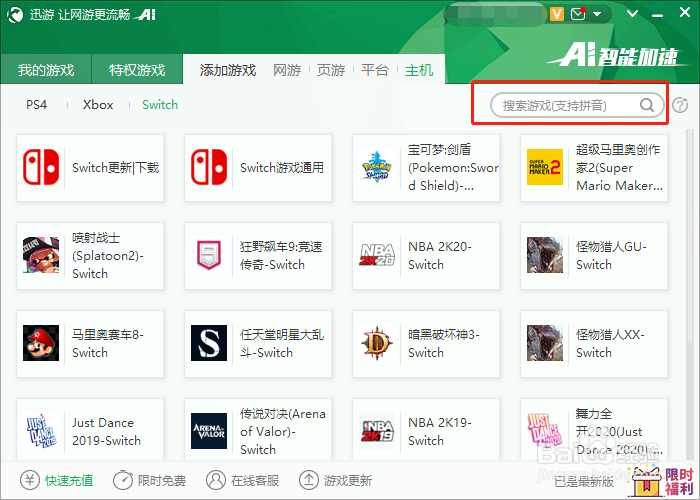Select the Arena of Valor icon
Image resolution: width=700 pixels, height=500 pixels.
pos(209,431)
